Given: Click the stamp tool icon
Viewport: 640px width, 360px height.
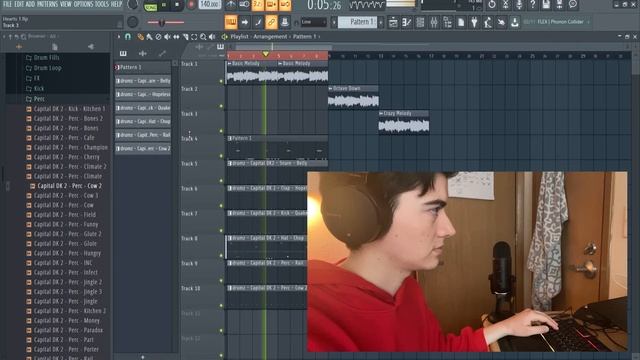Looking at the screenshot, I should tap(285, 22).
